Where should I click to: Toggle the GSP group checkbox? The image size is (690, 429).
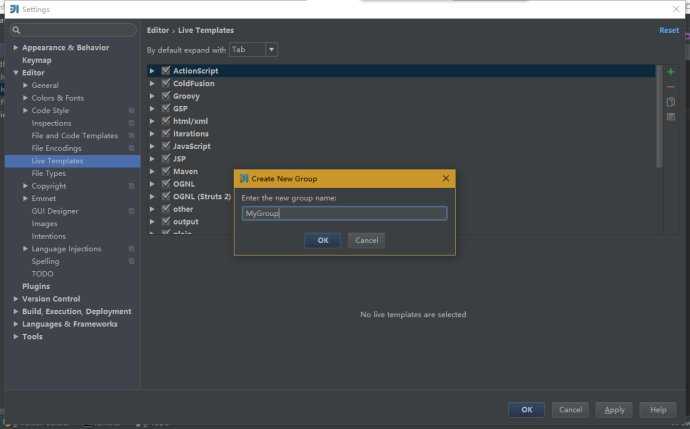click(166, 108)
